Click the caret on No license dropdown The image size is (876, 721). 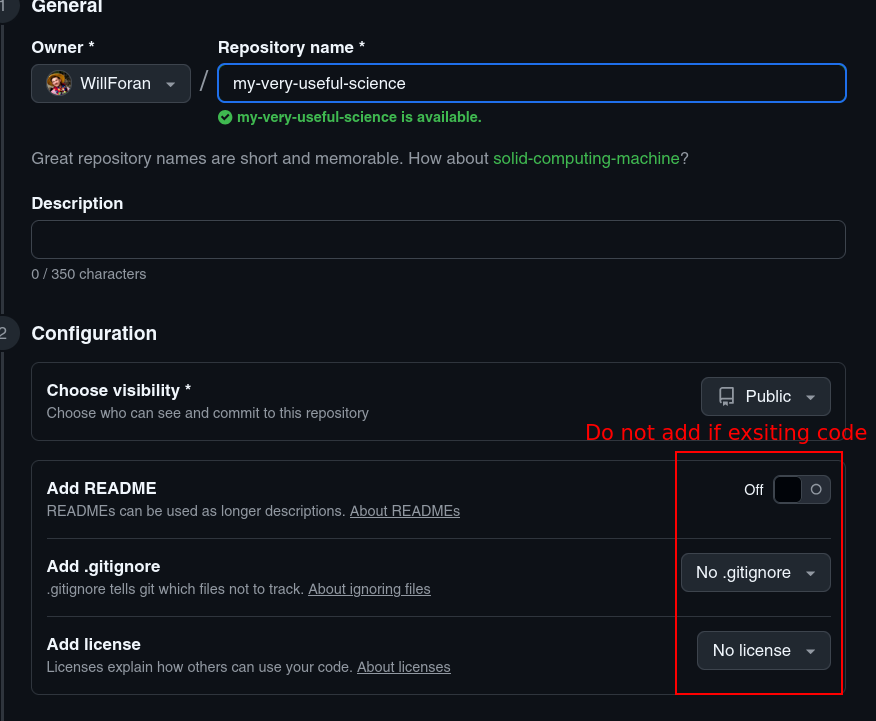pos(811,651)
